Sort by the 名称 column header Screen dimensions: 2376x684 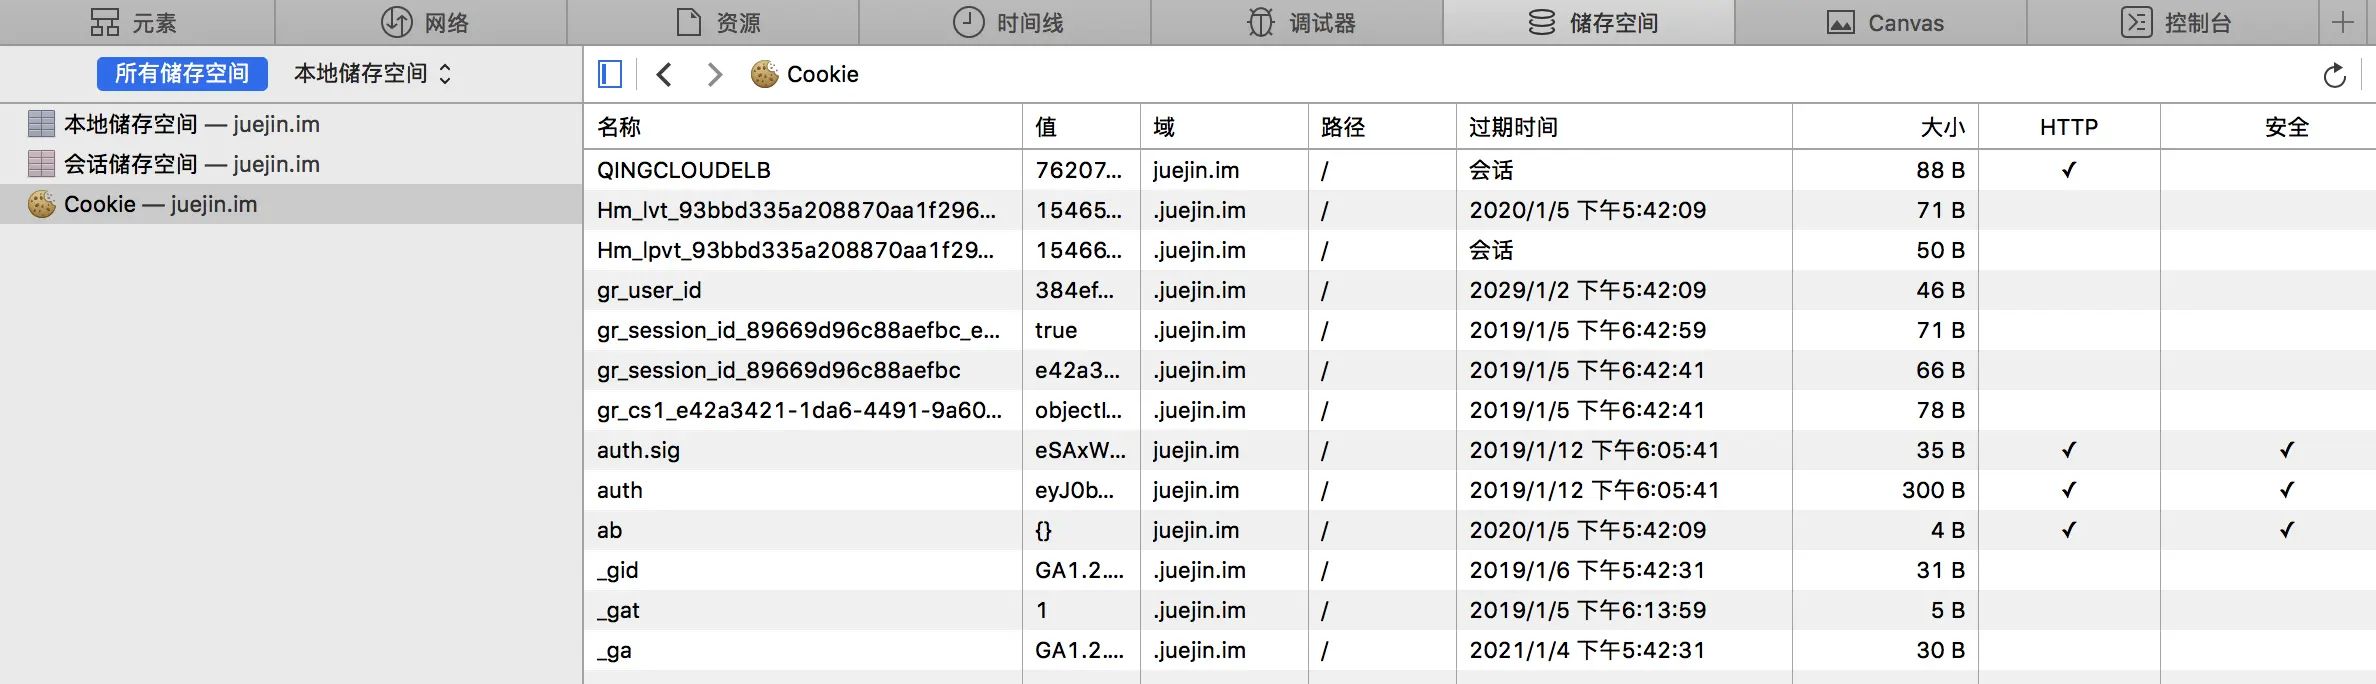coord(803,127)
